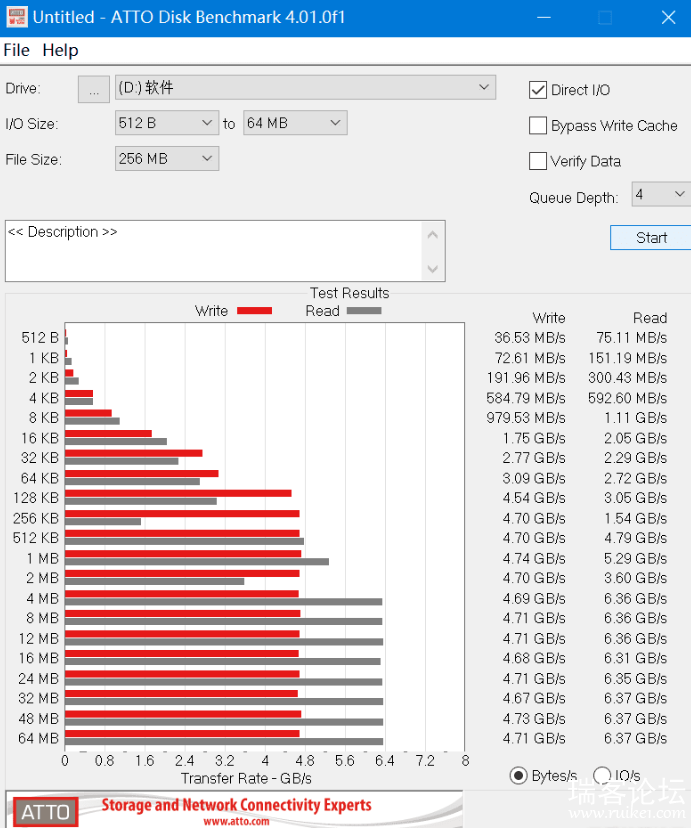Open the 512 B I/O size dropdown
The height and width of the screenshot is (828, 691).
pyautogui.click(x=167, y=123)
